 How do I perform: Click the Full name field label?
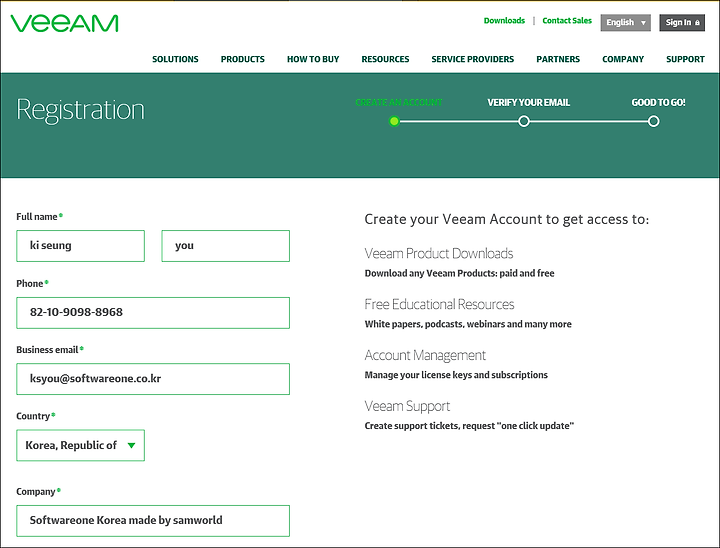coord(37,217)
